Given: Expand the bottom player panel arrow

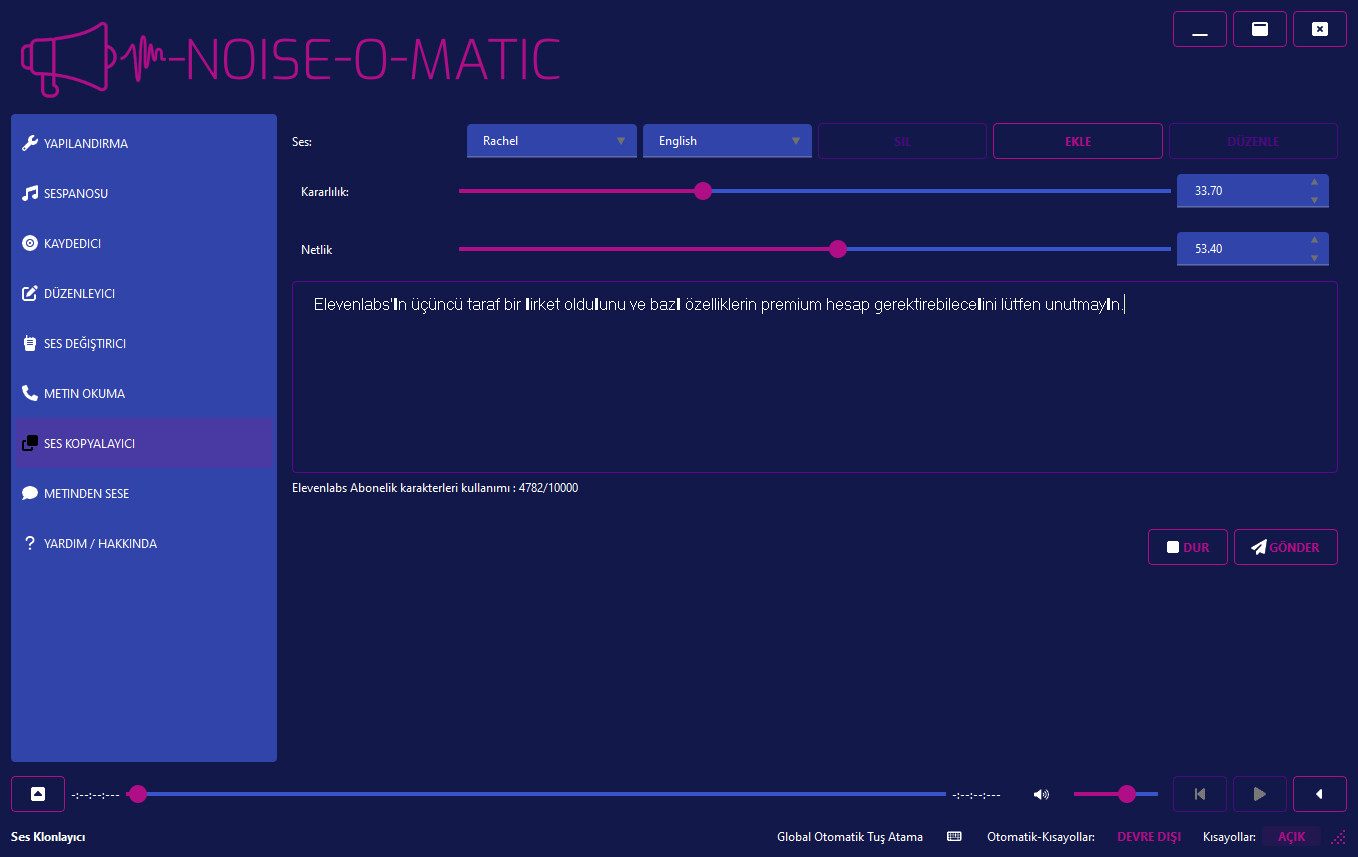Looking at the screenshot, I should pyautogui.click(x=38, y=794).
